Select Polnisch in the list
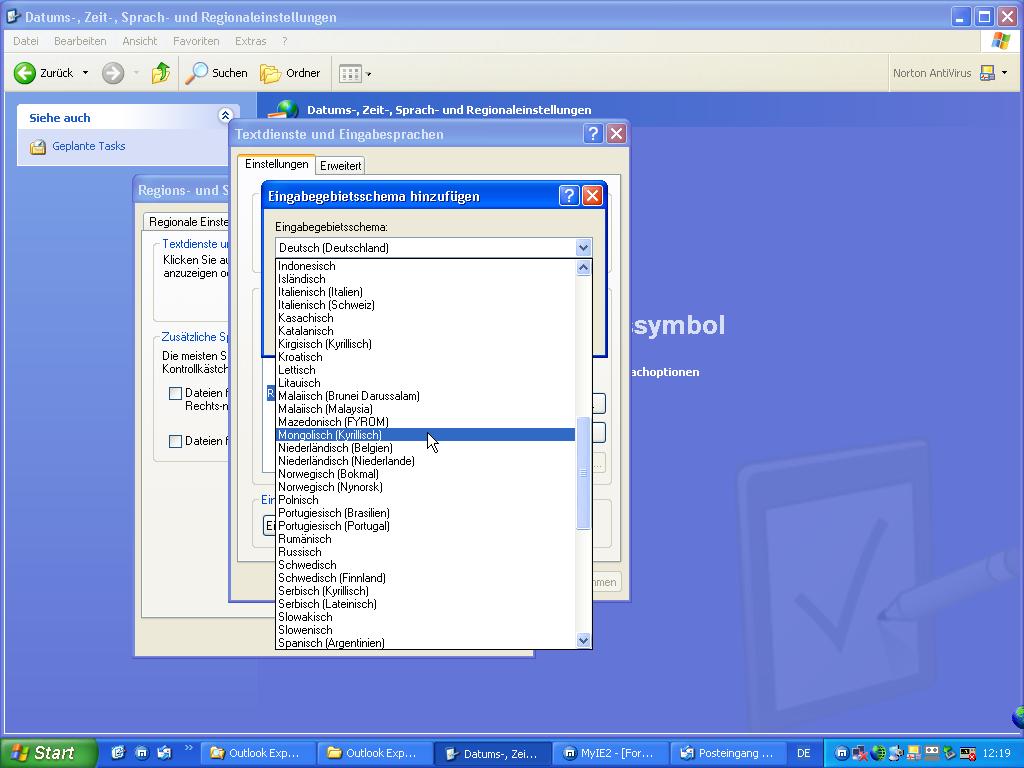1024x768 pixels. tap(425, 500)
